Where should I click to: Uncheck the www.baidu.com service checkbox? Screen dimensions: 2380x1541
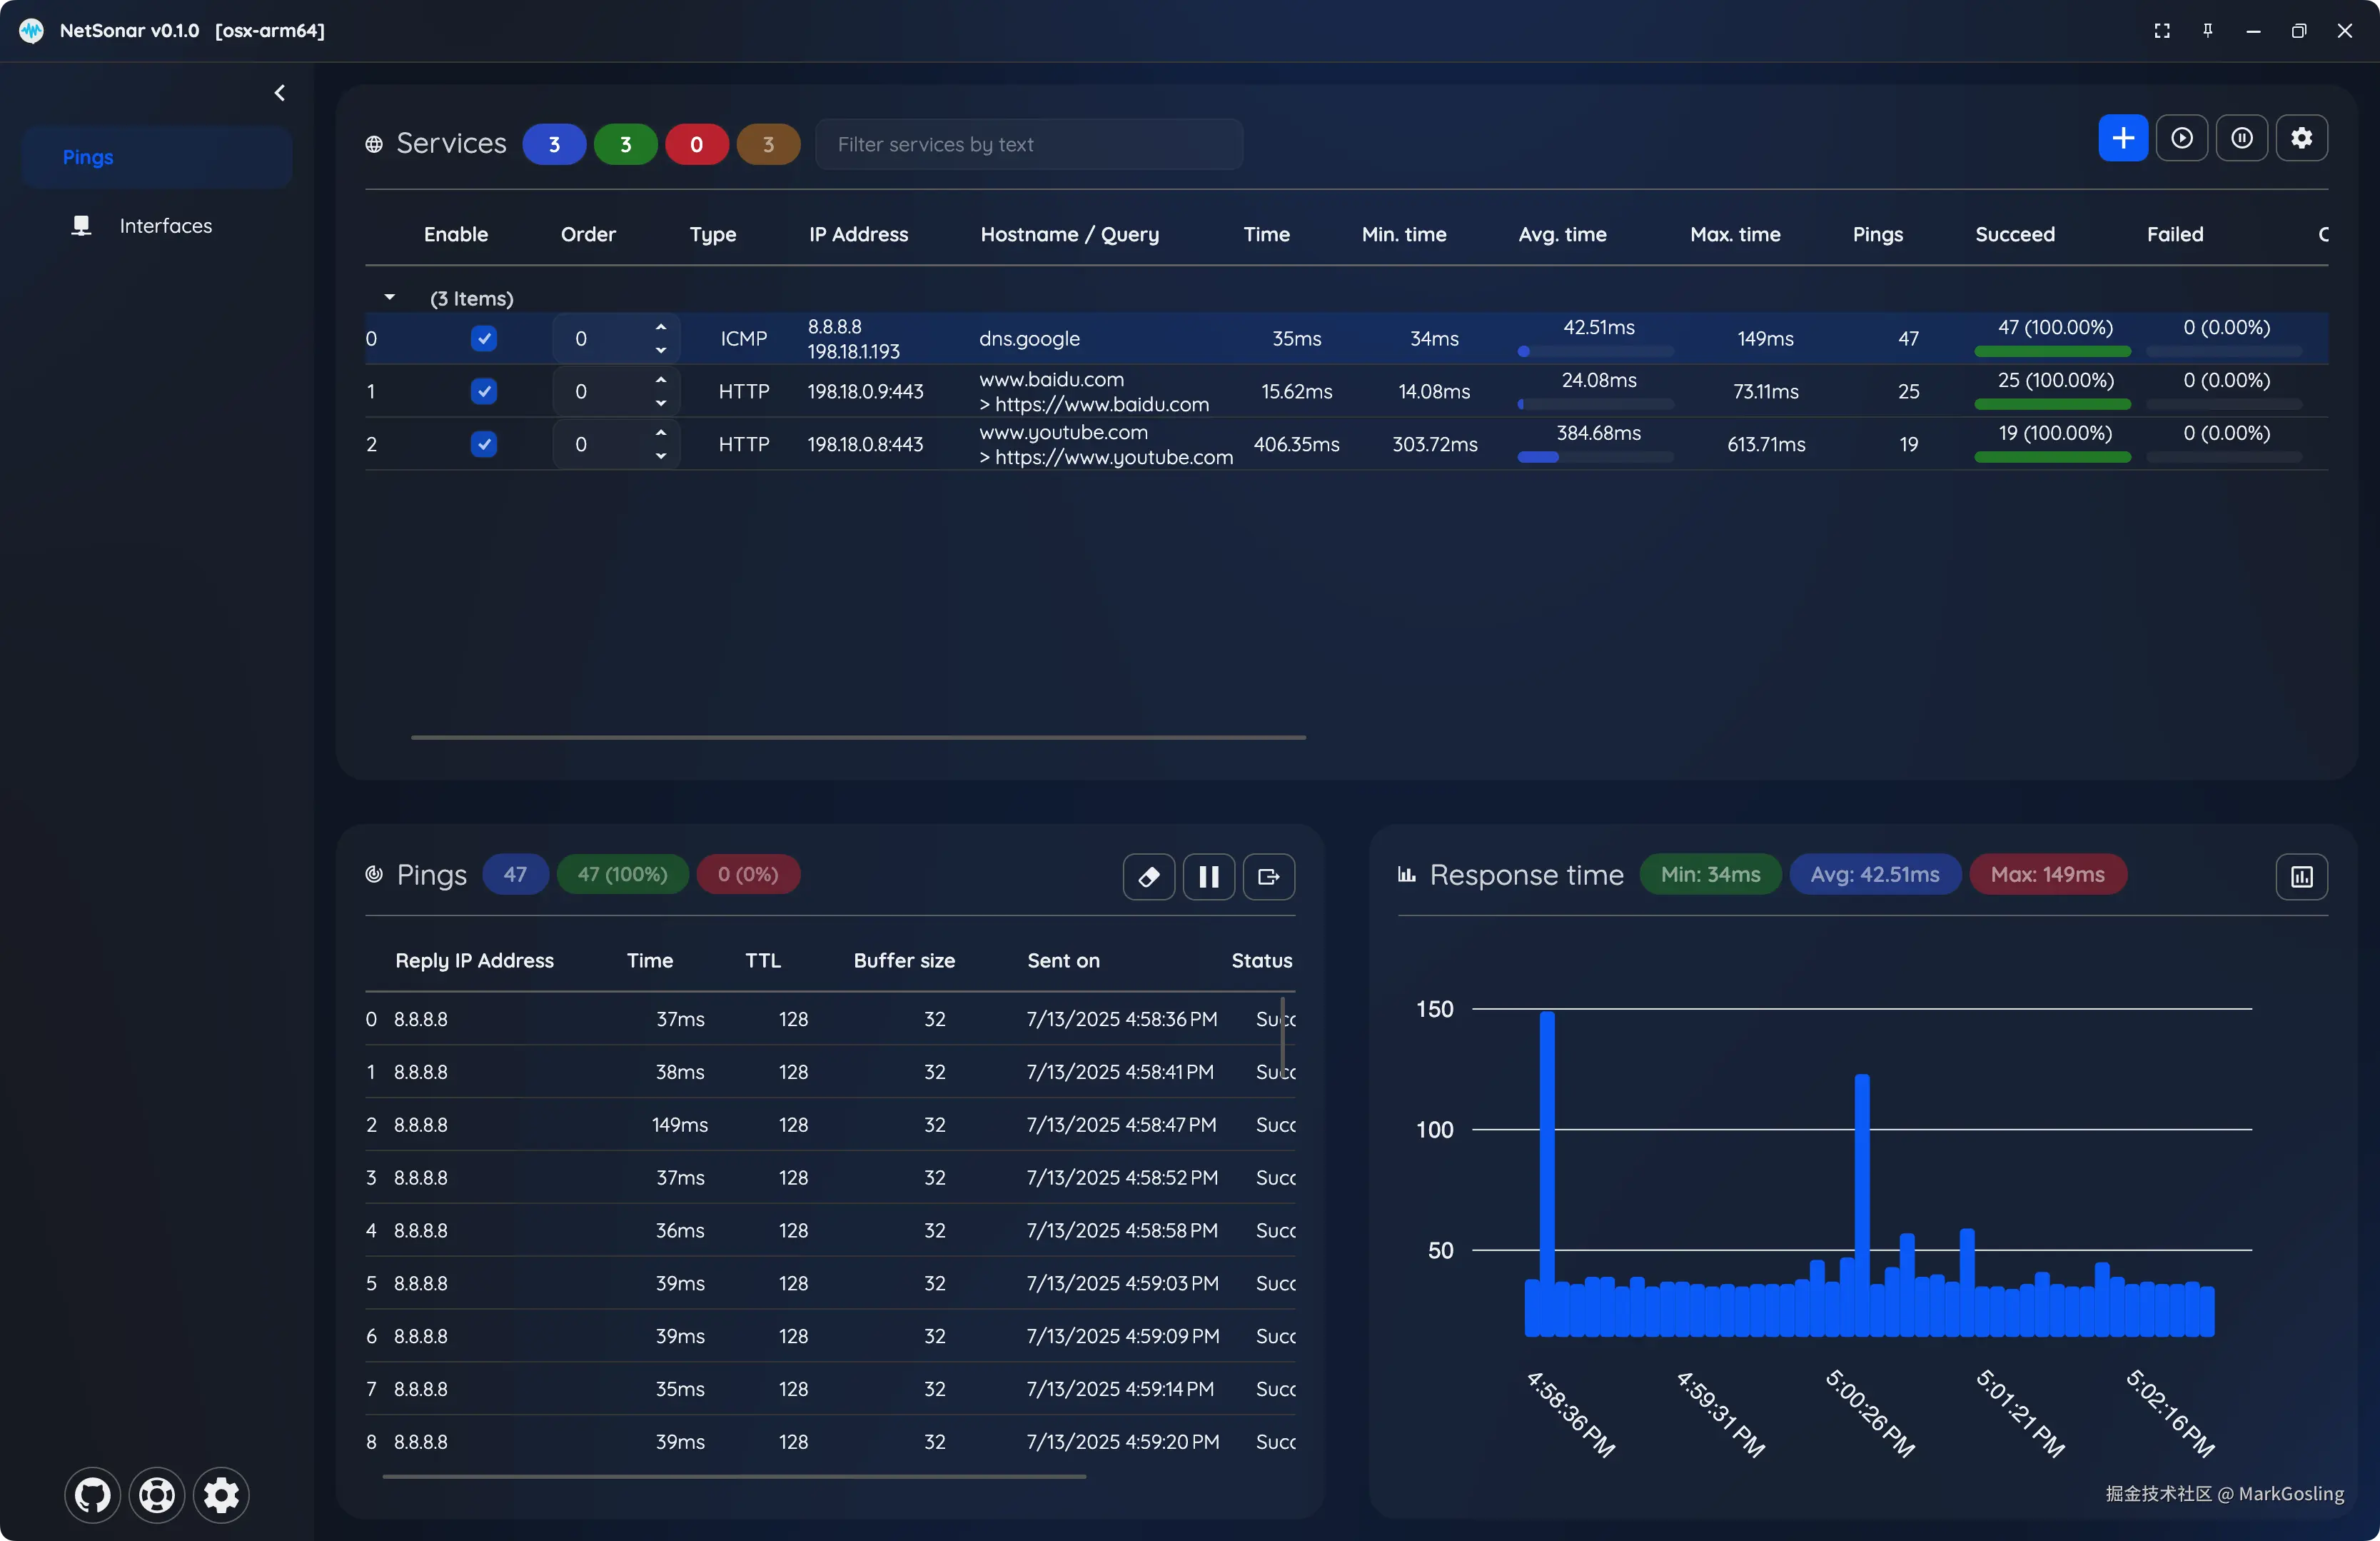[484, 392]
